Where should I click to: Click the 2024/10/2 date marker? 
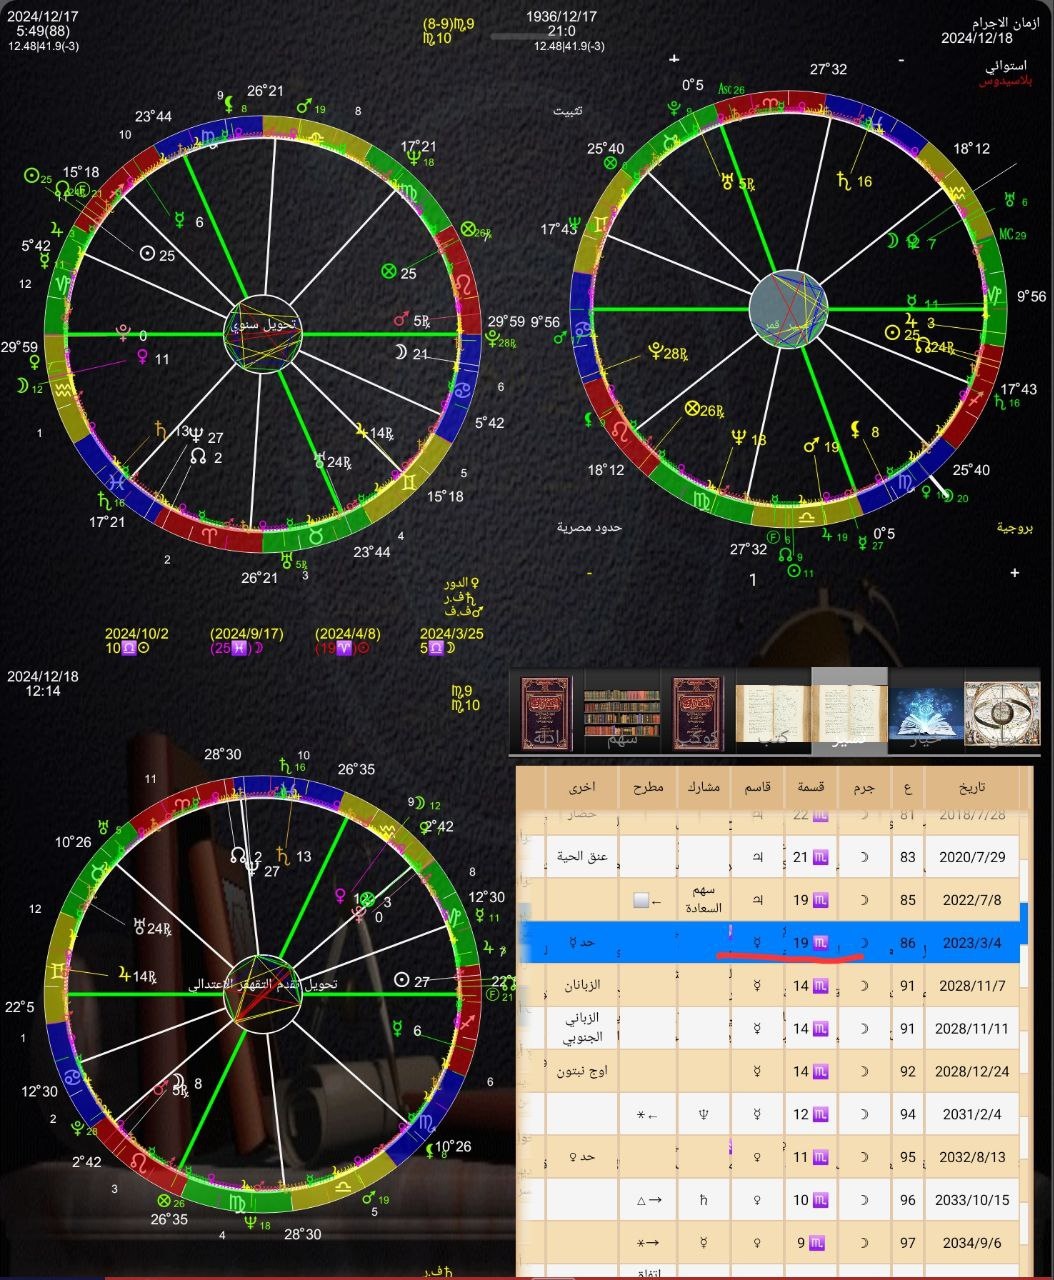pyautogui.click(x=136, y=634)
